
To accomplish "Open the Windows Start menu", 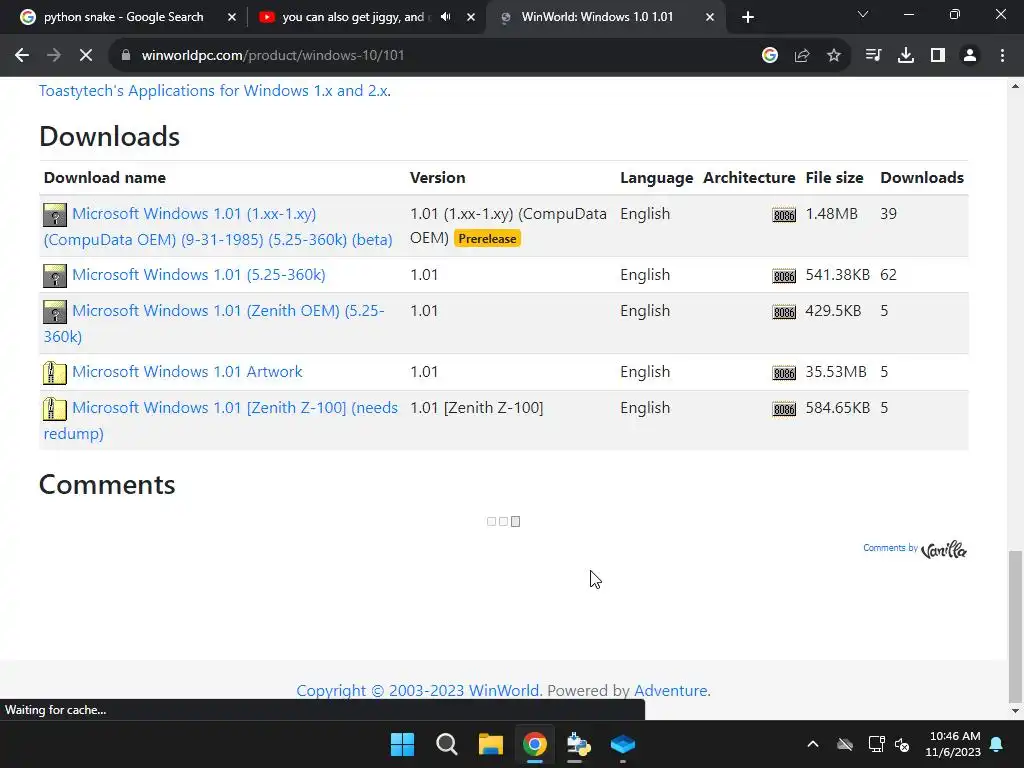I will [402, 744].
